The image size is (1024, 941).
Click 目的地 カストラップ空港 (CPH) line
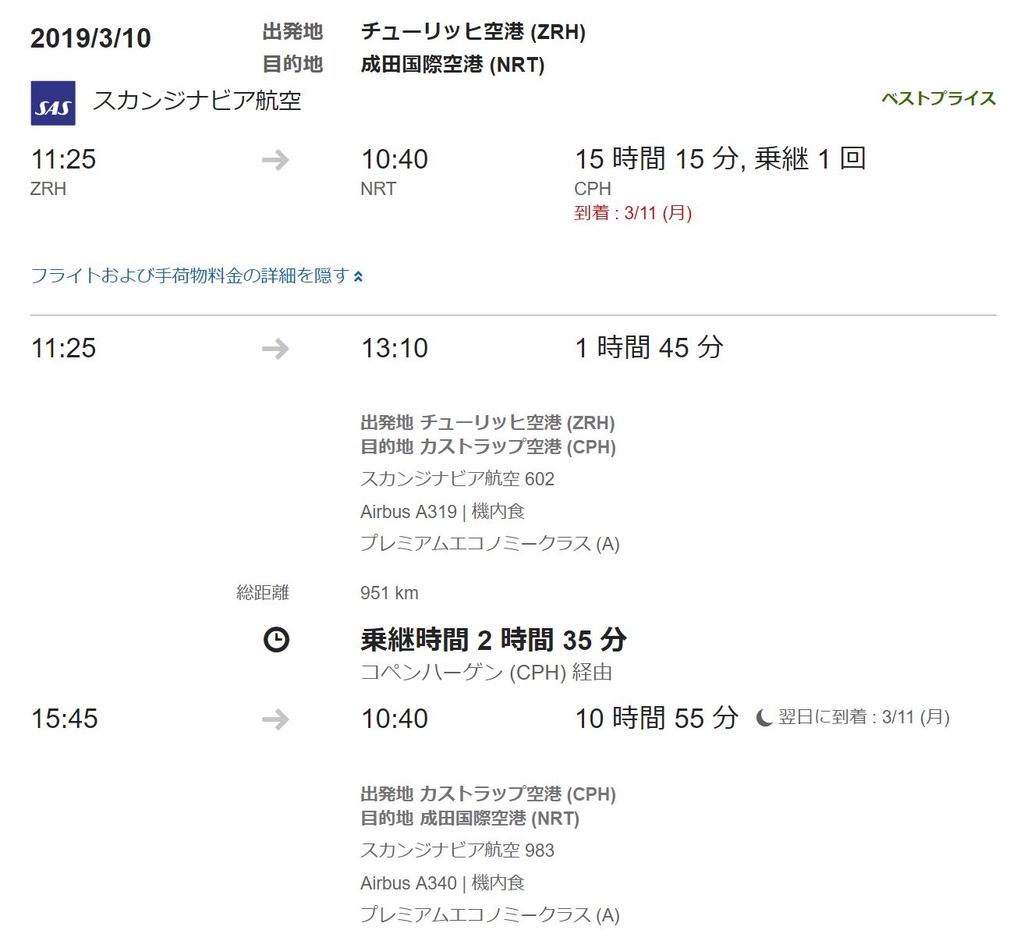click(x=488, y=447)
